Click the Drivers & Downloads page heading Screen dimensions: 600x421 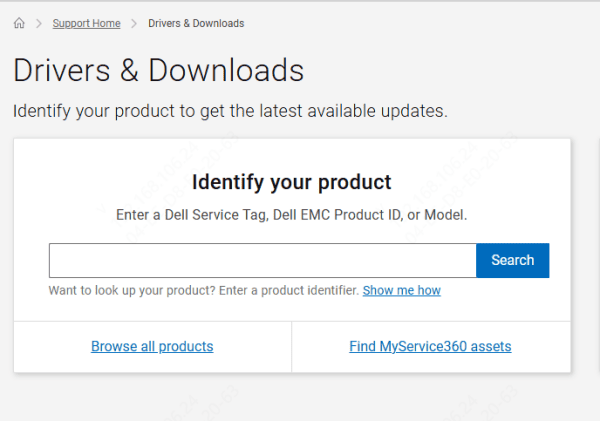tap(158, 70)
